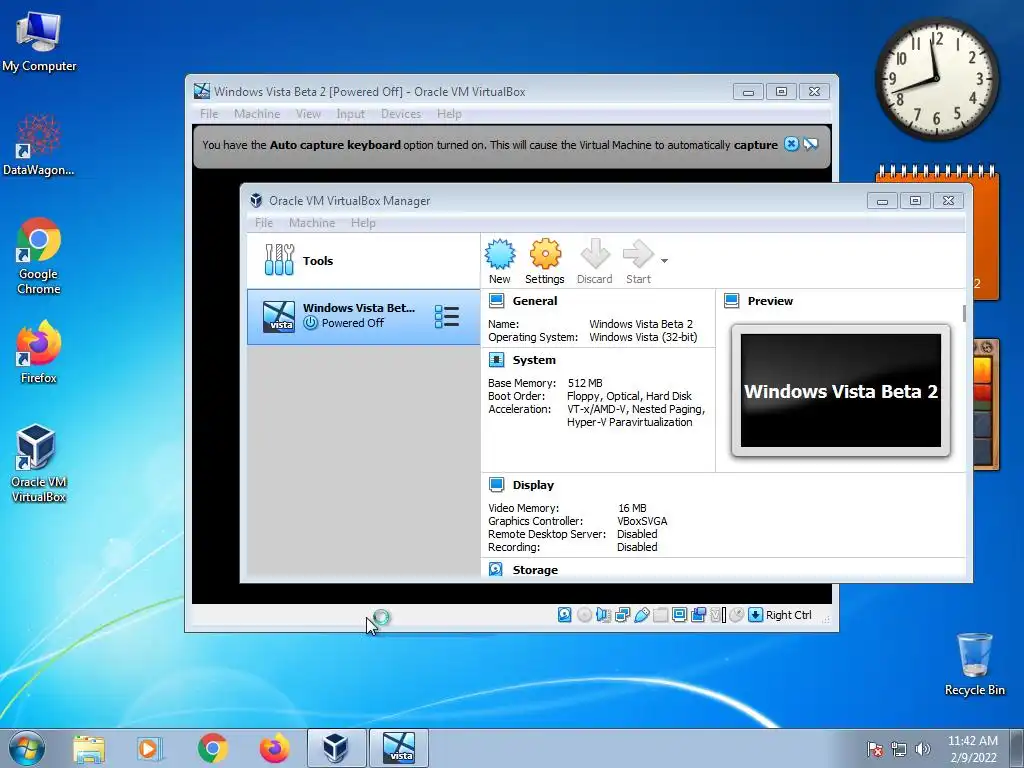The image size is (1024, 768).
Task: Click the Windows Start orb
Action: pos(27,748)
